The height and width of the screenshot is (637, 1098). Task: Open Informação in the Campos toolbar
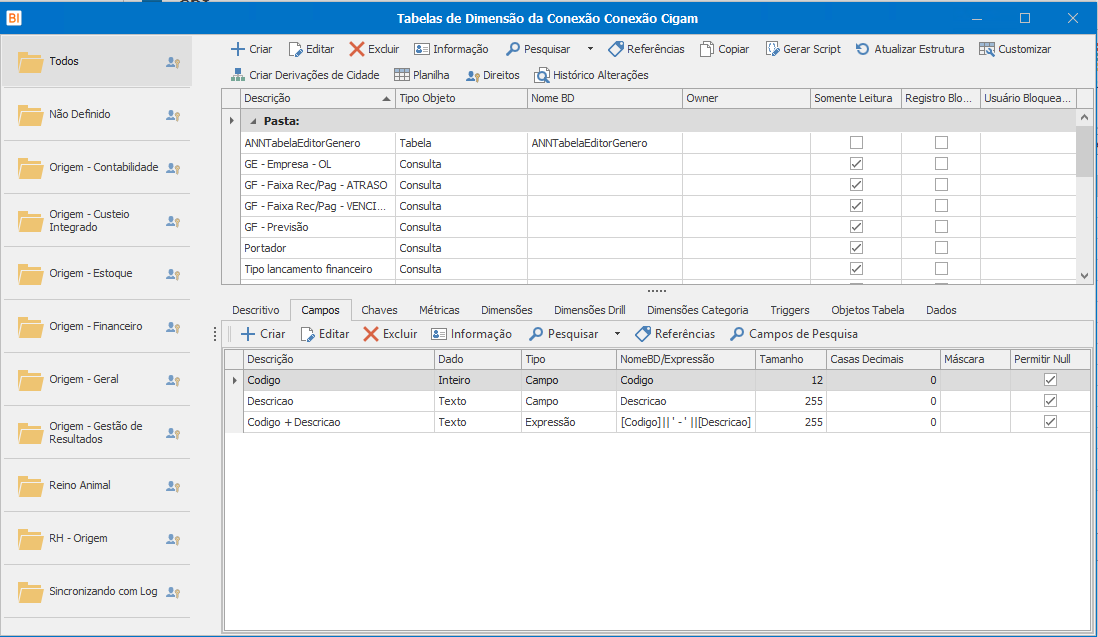point(471,334)
